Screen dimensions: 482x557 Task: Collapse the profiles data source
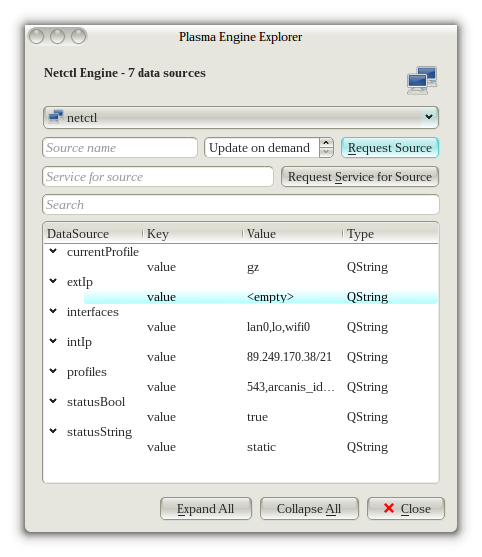pyautogui.click(x=53, y=371)
